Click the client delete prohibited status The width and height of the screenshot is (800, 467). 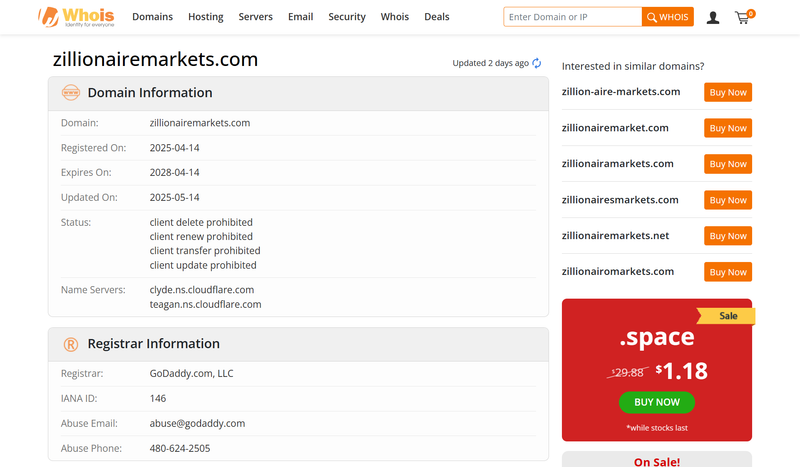(x=201, y=223)
